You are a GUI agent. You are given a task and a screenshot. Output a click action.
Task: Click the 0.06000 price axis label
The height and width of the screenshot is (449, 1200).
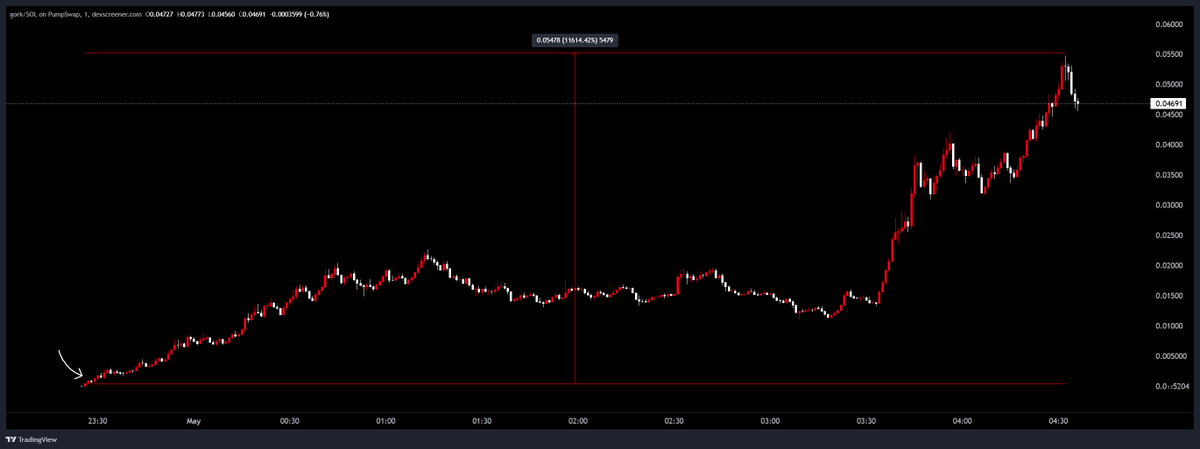[x=1169, y=24]
